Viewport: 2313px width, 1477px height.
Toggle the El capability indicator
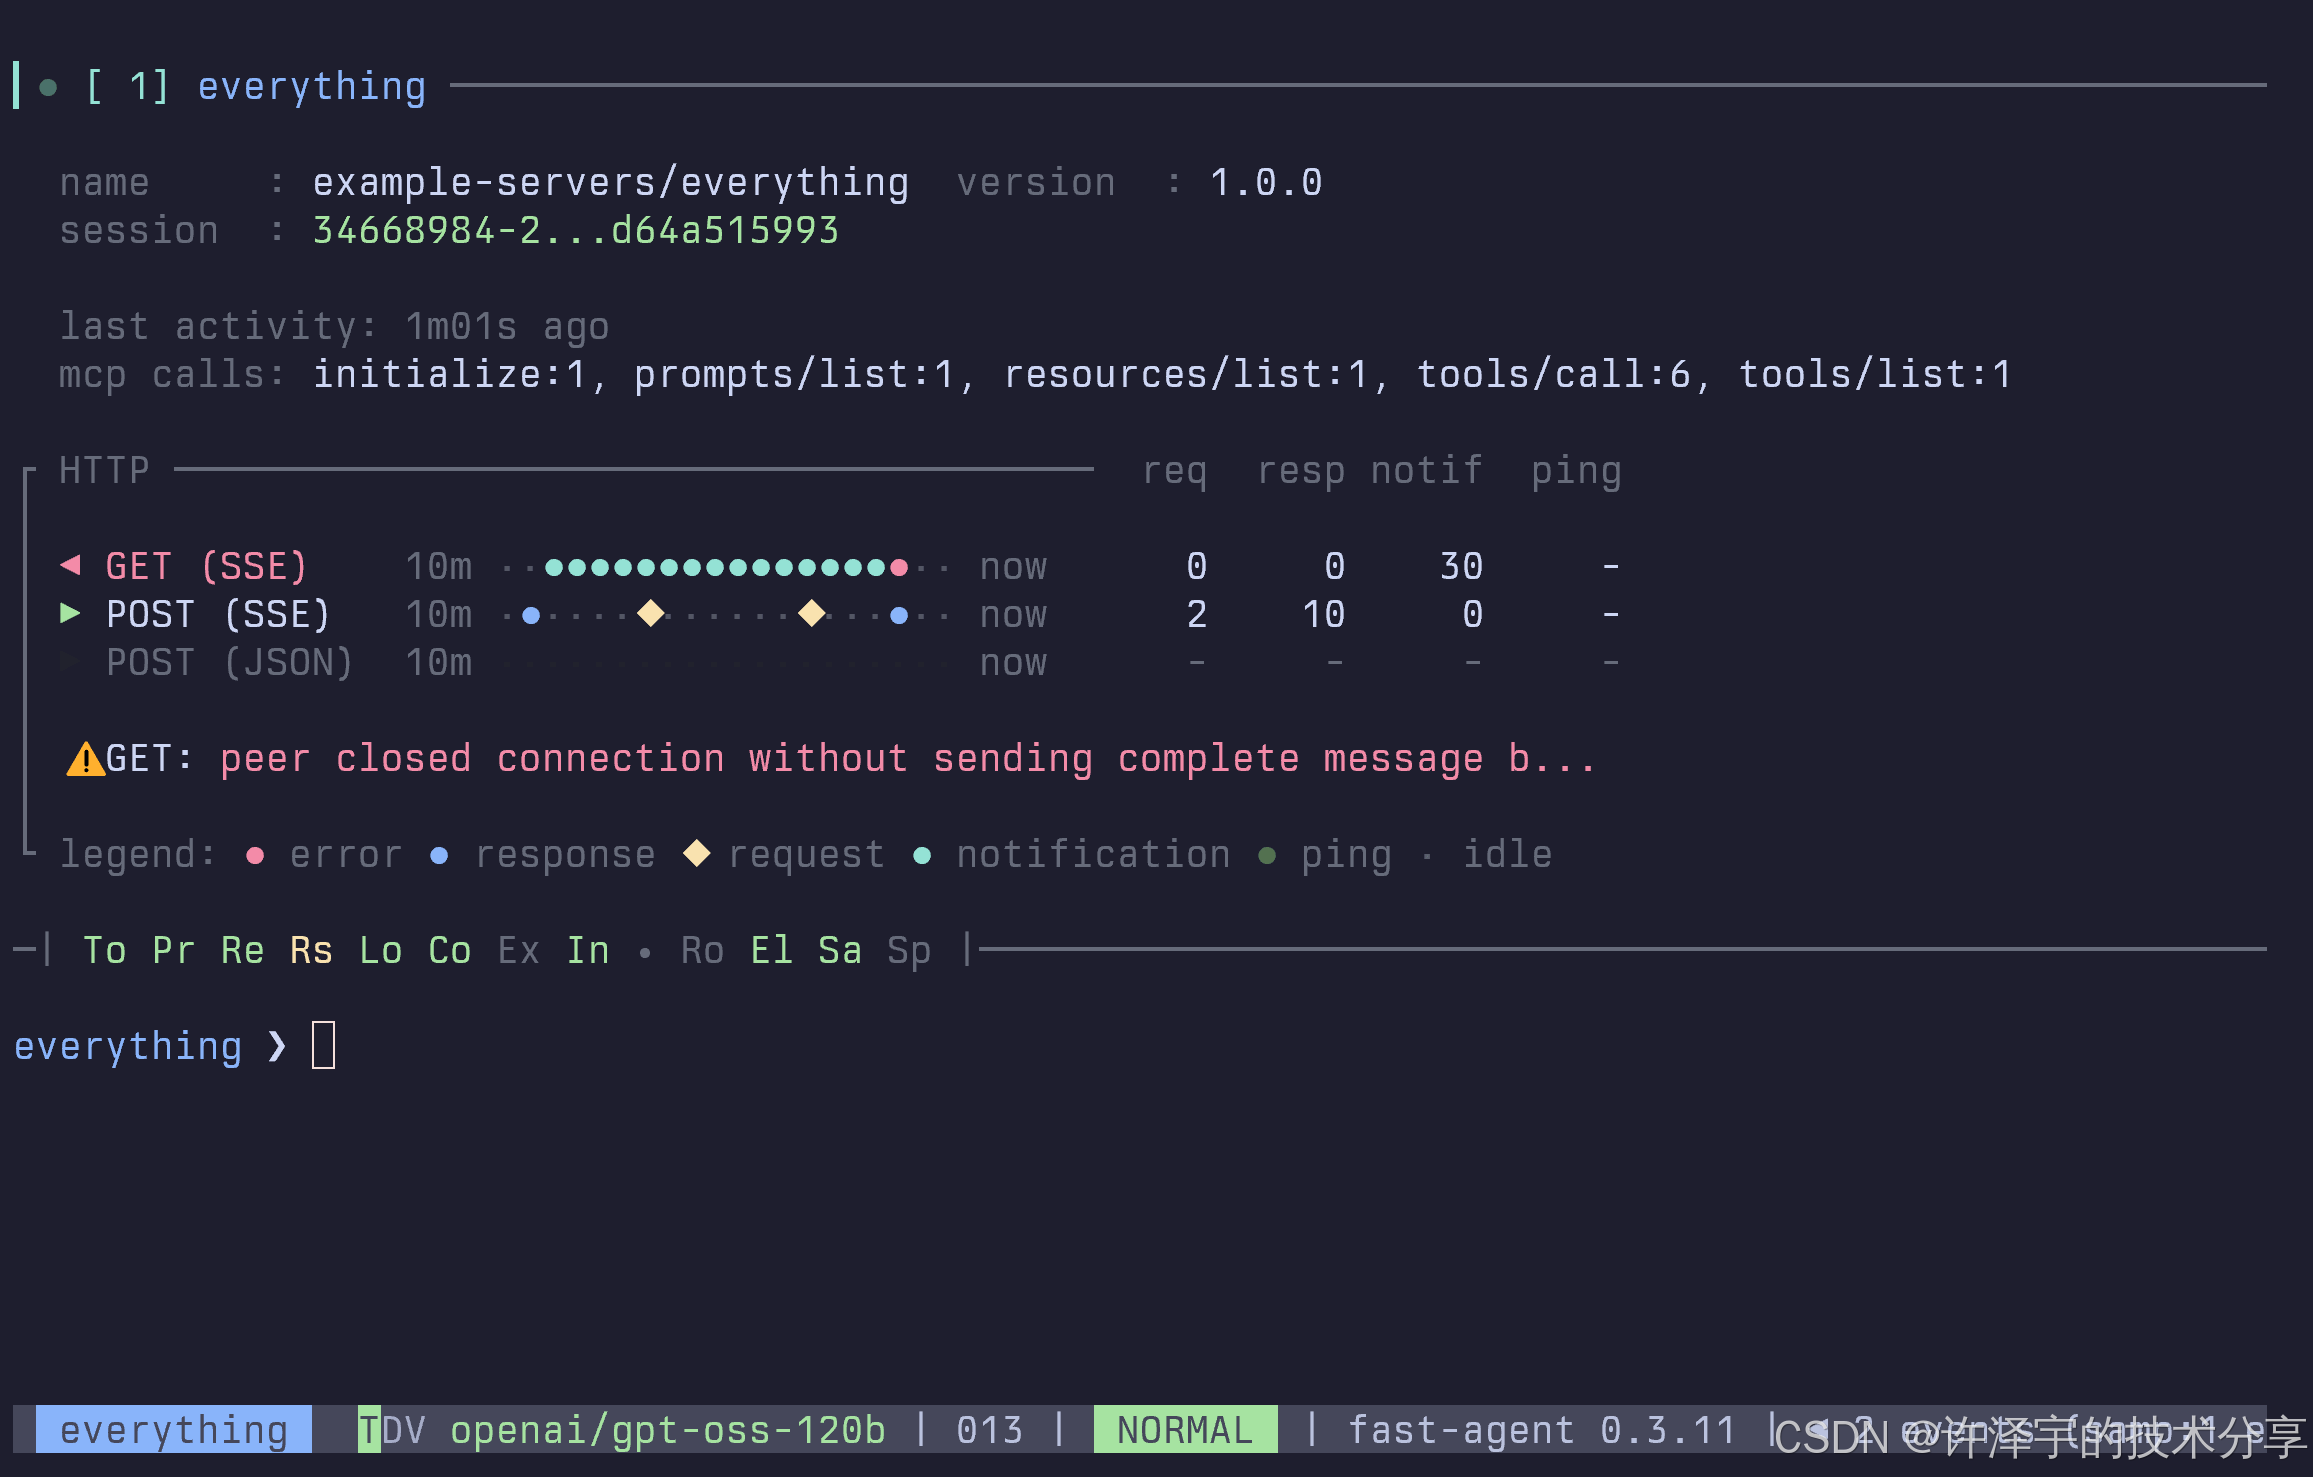click(771, 950)
